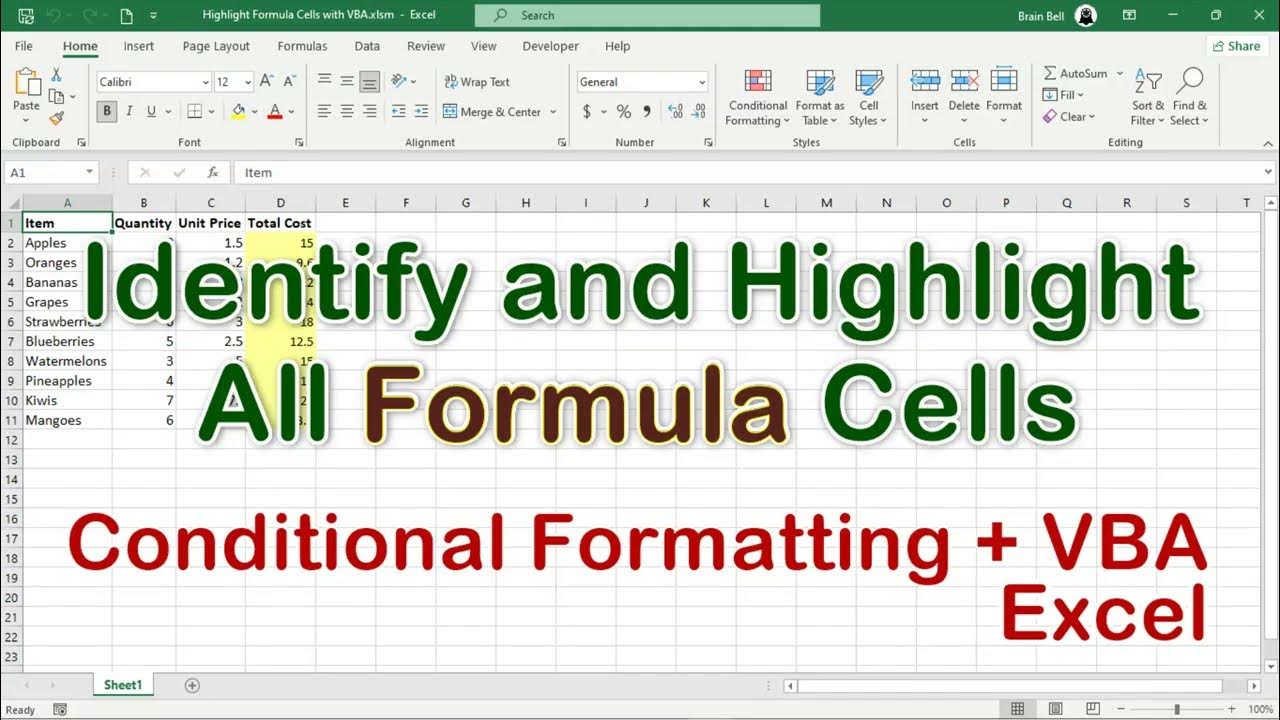This screenshot has width=1280, height=720.
Task: Click the formula bar showing Item
Action: coord(748,172)
